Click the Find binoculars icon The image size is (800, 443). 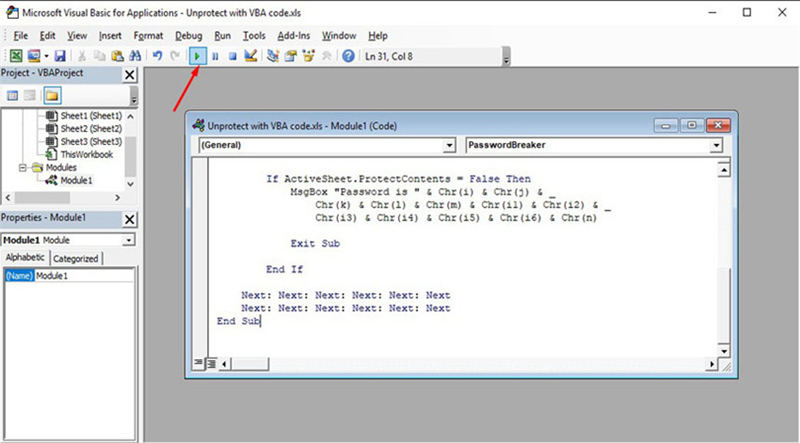[x=135, y=57]
